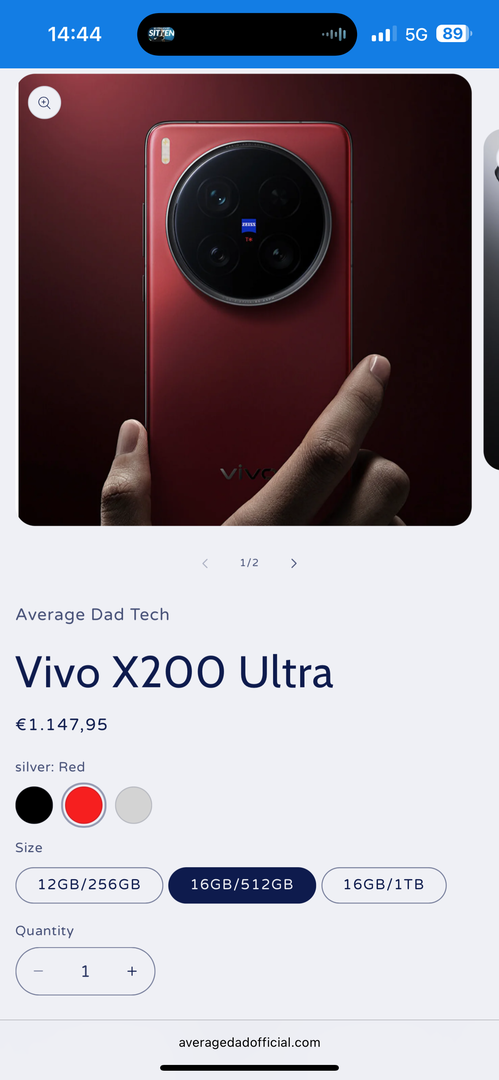Tap the red Vivo X200 Ultra product image
499x1080 pixels.
(x=245, y=300)
